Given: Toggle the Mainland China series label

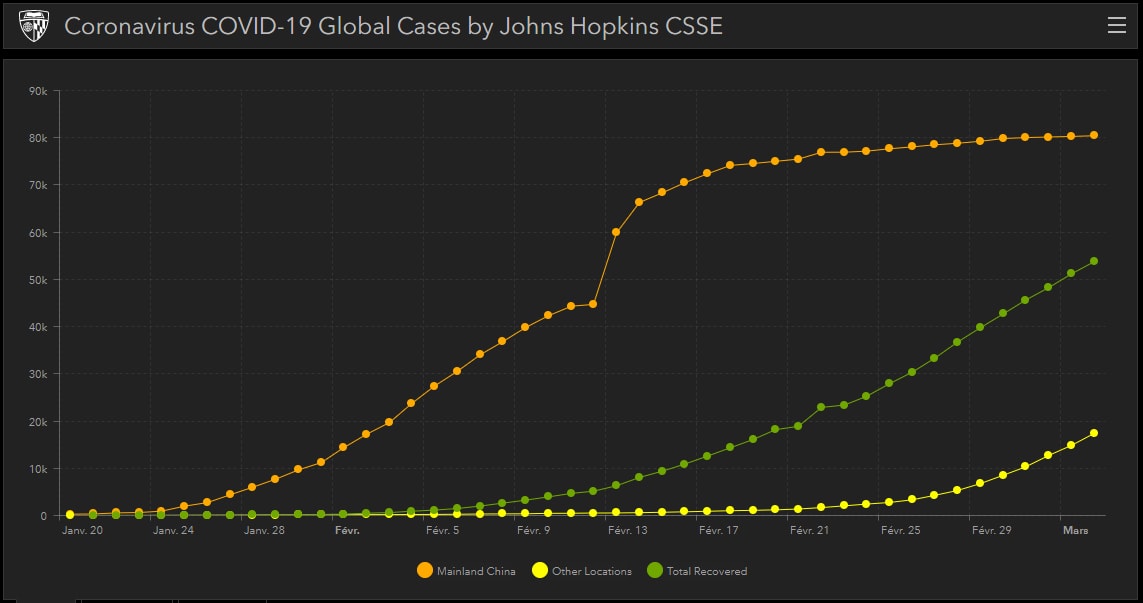Looking at the screenshot, I should [476, 572].
